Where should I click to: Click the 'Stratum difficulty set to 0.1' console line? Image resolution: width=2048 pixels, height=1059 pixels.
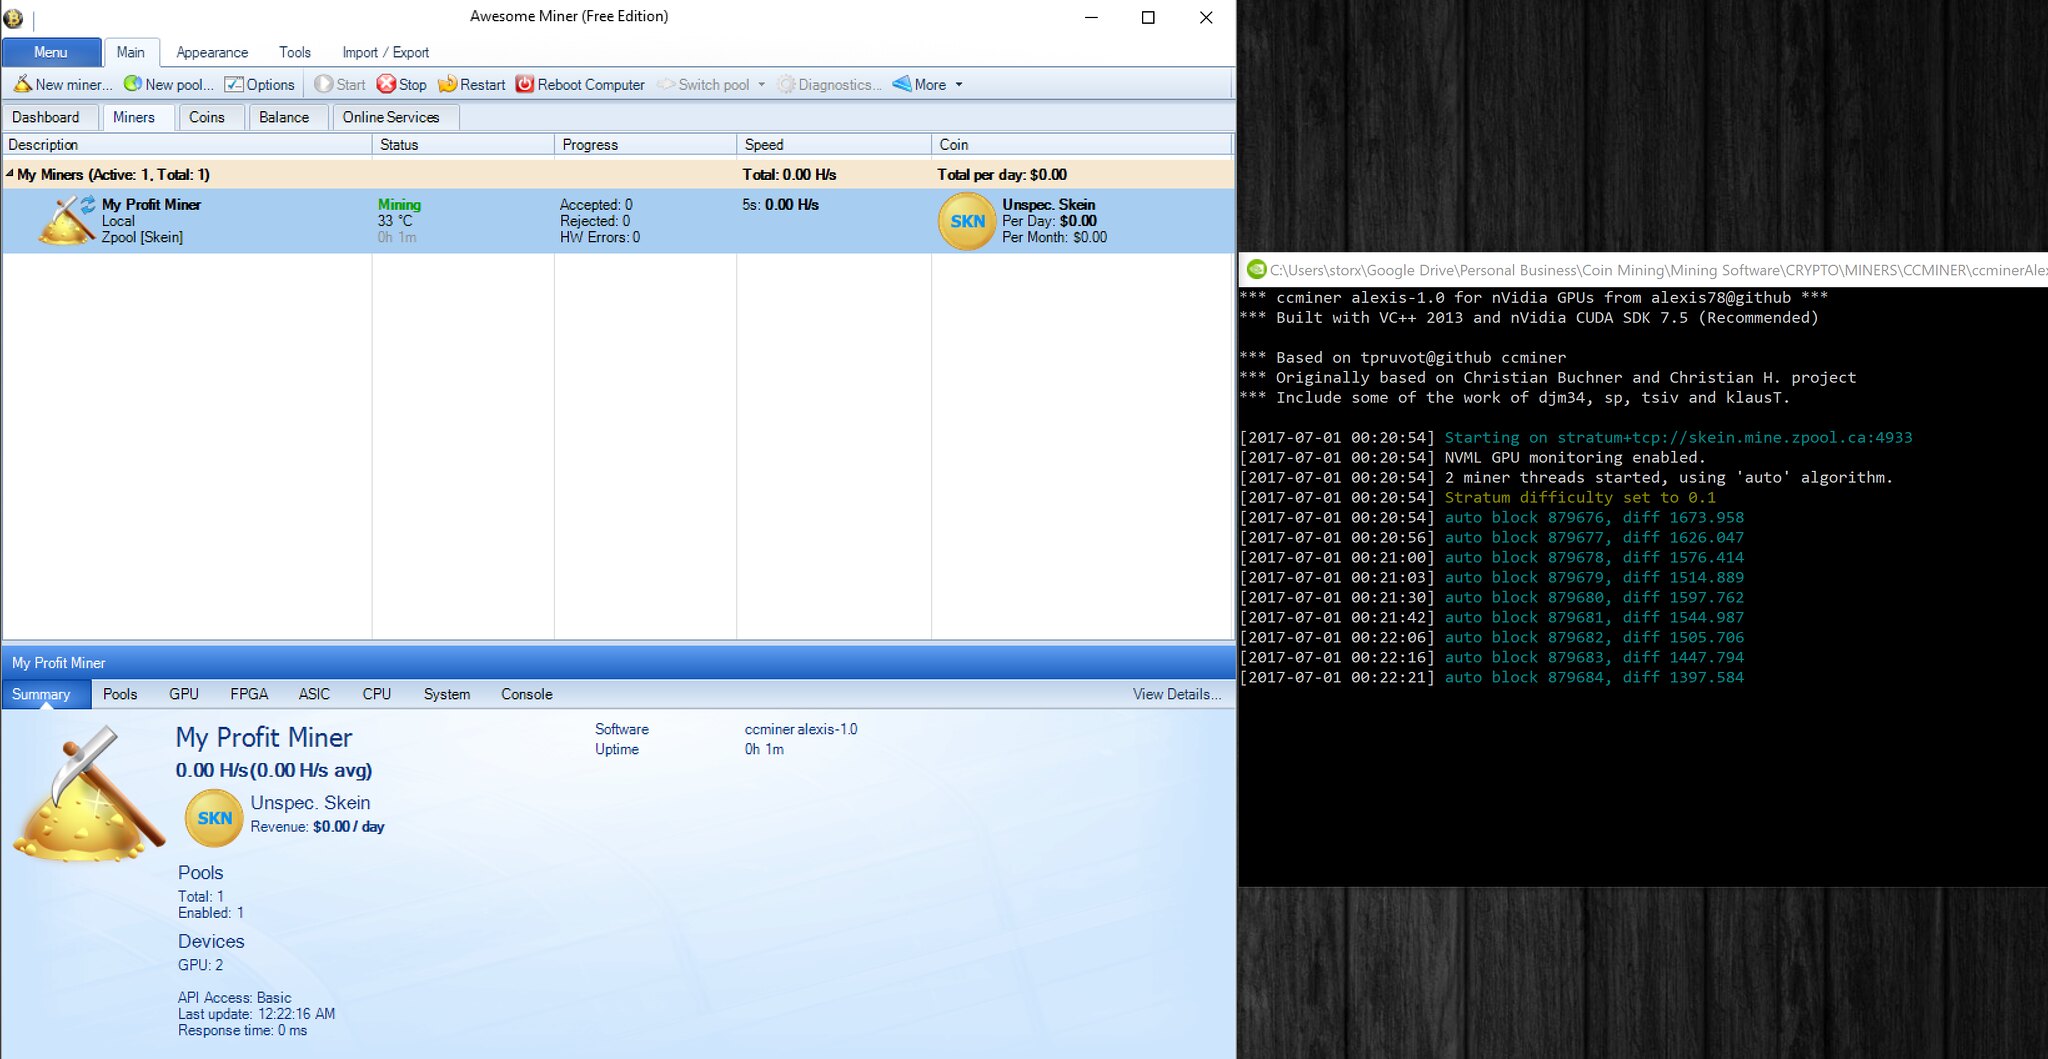[1580, 497]
